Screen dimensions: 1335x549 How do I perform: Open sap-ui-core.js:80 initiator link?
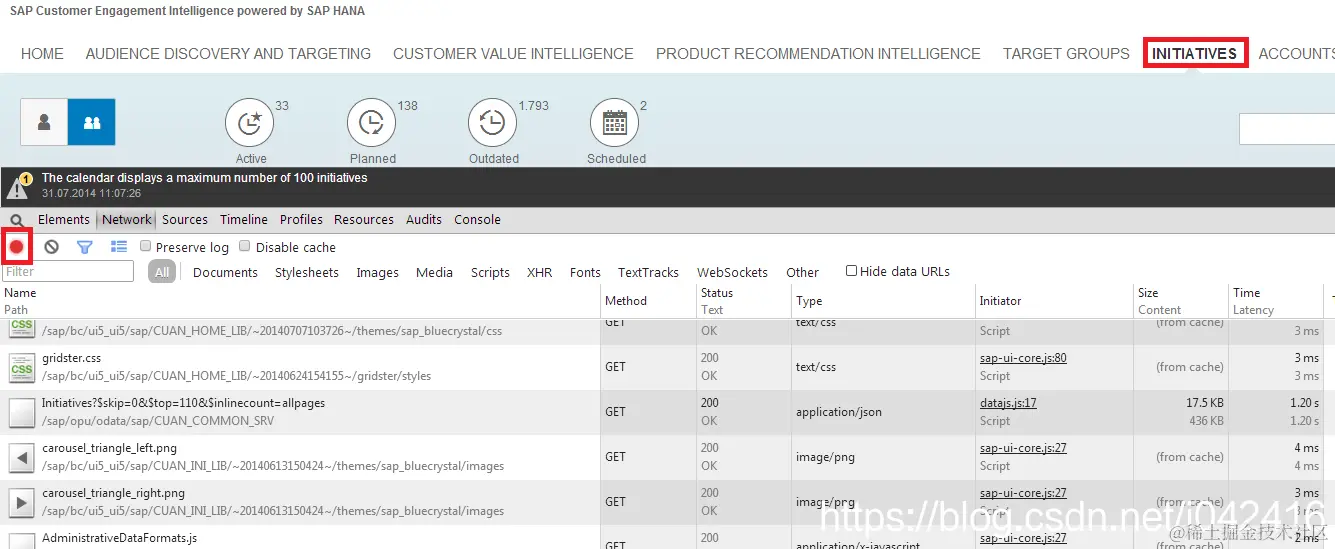[x=1023, y=358]
